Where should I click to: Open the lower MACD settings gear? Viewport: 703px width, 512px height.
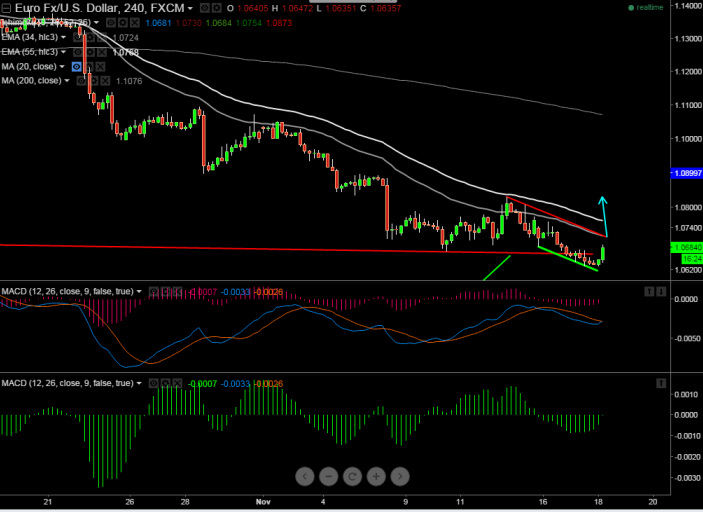coord(165,383)
